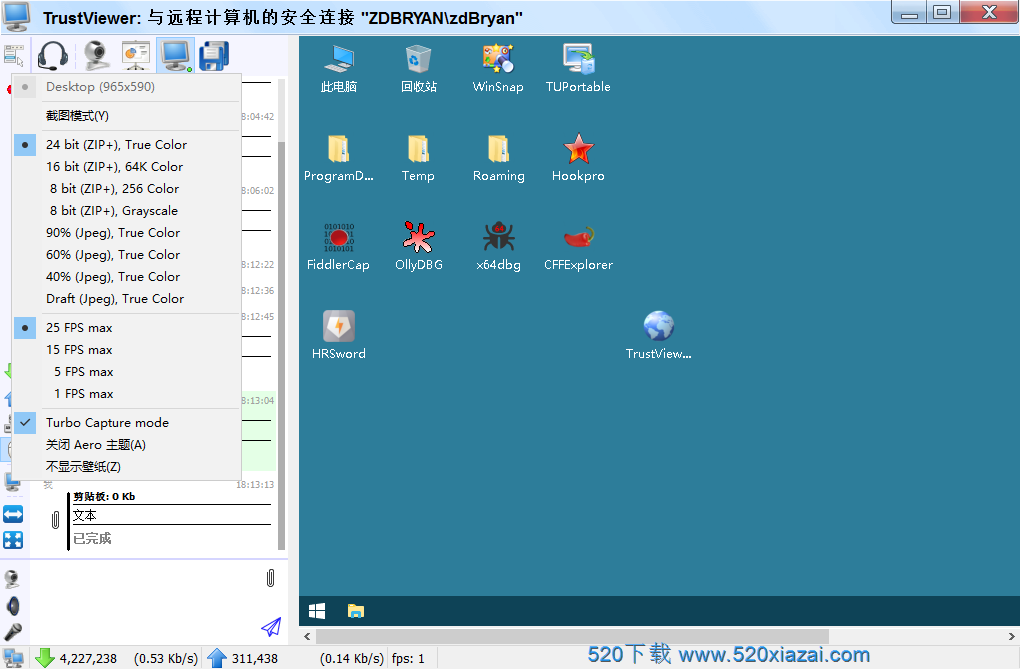The image size is (1020, 669).
Task: Click the computer list icon at top-left
Action: point(14,55)
